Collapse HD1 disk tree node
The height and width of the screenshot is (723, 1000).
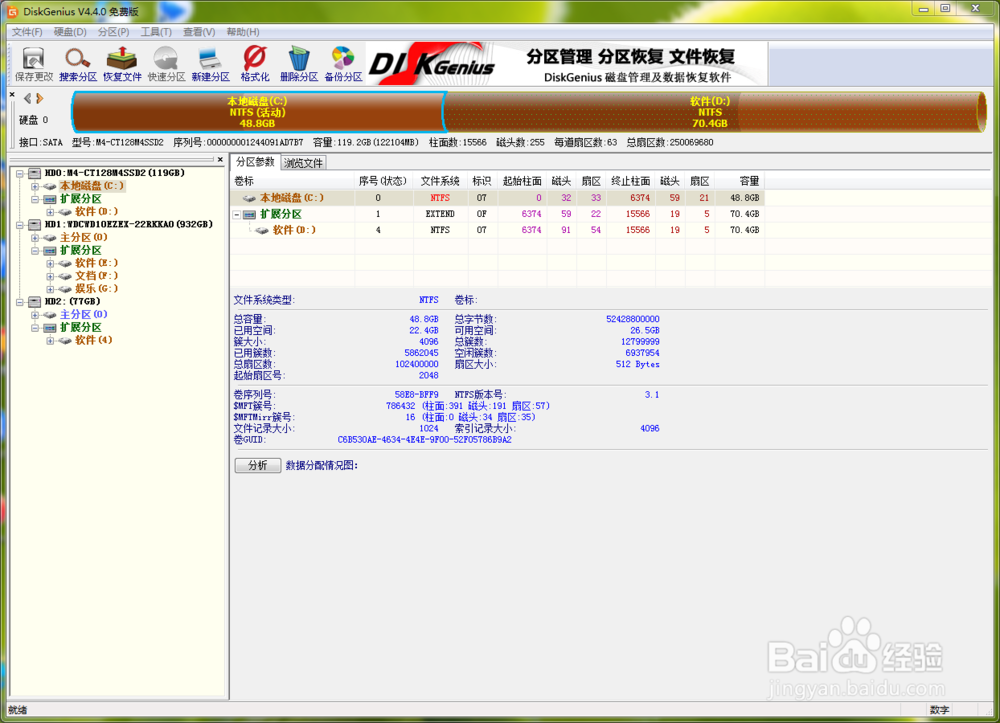20,225
